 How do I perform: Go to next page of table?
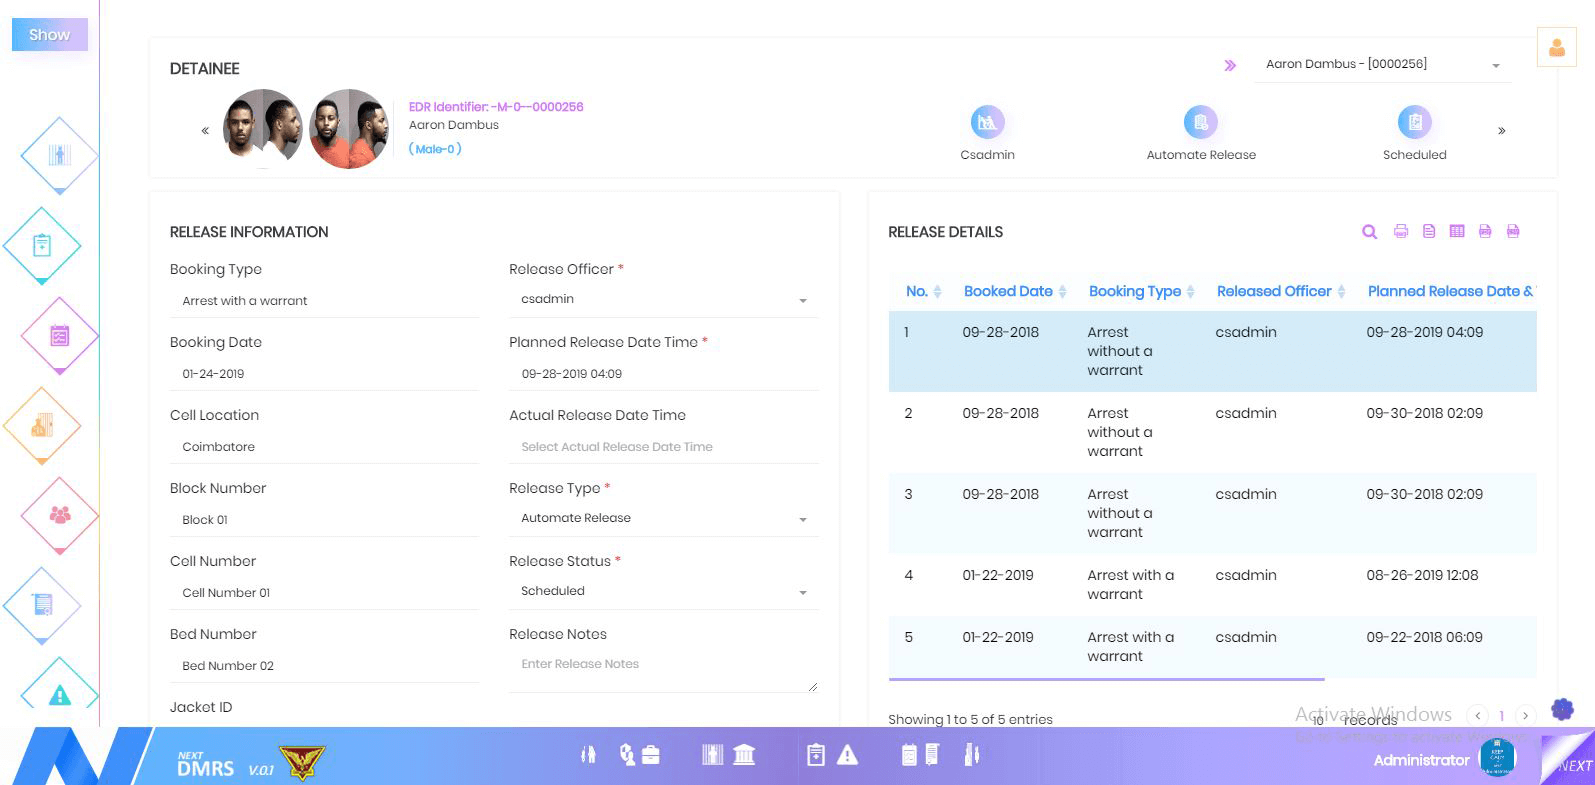tap(1525, 715)
